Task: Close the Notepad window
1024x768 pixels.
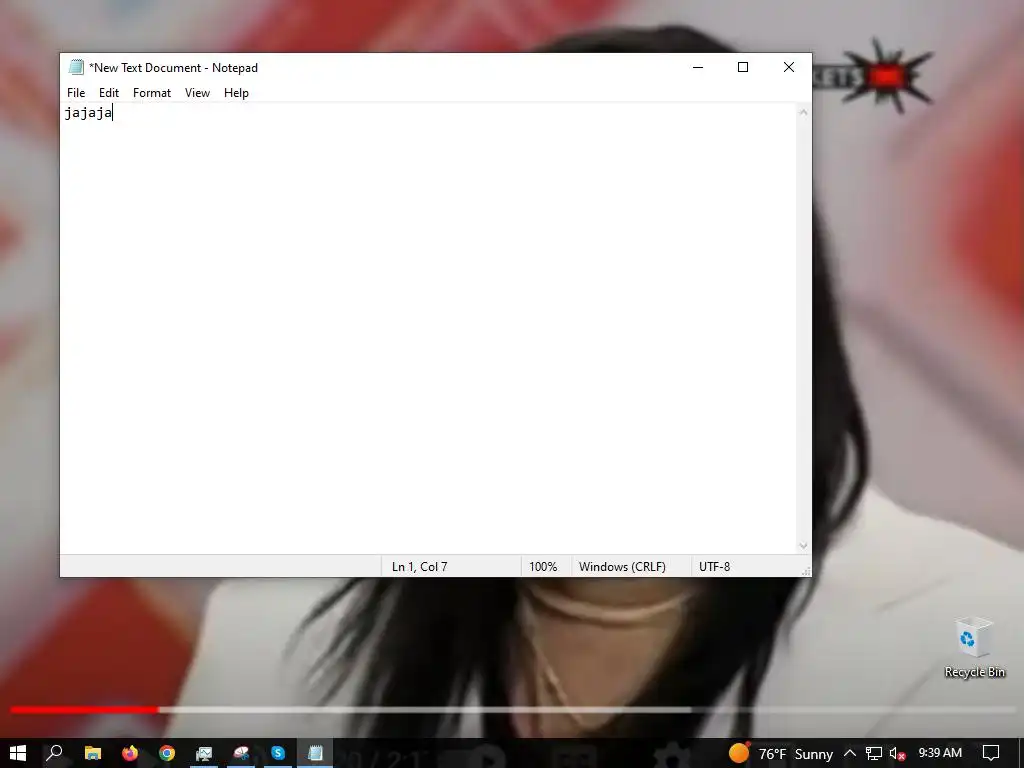Action: click(x=788, y=67)
